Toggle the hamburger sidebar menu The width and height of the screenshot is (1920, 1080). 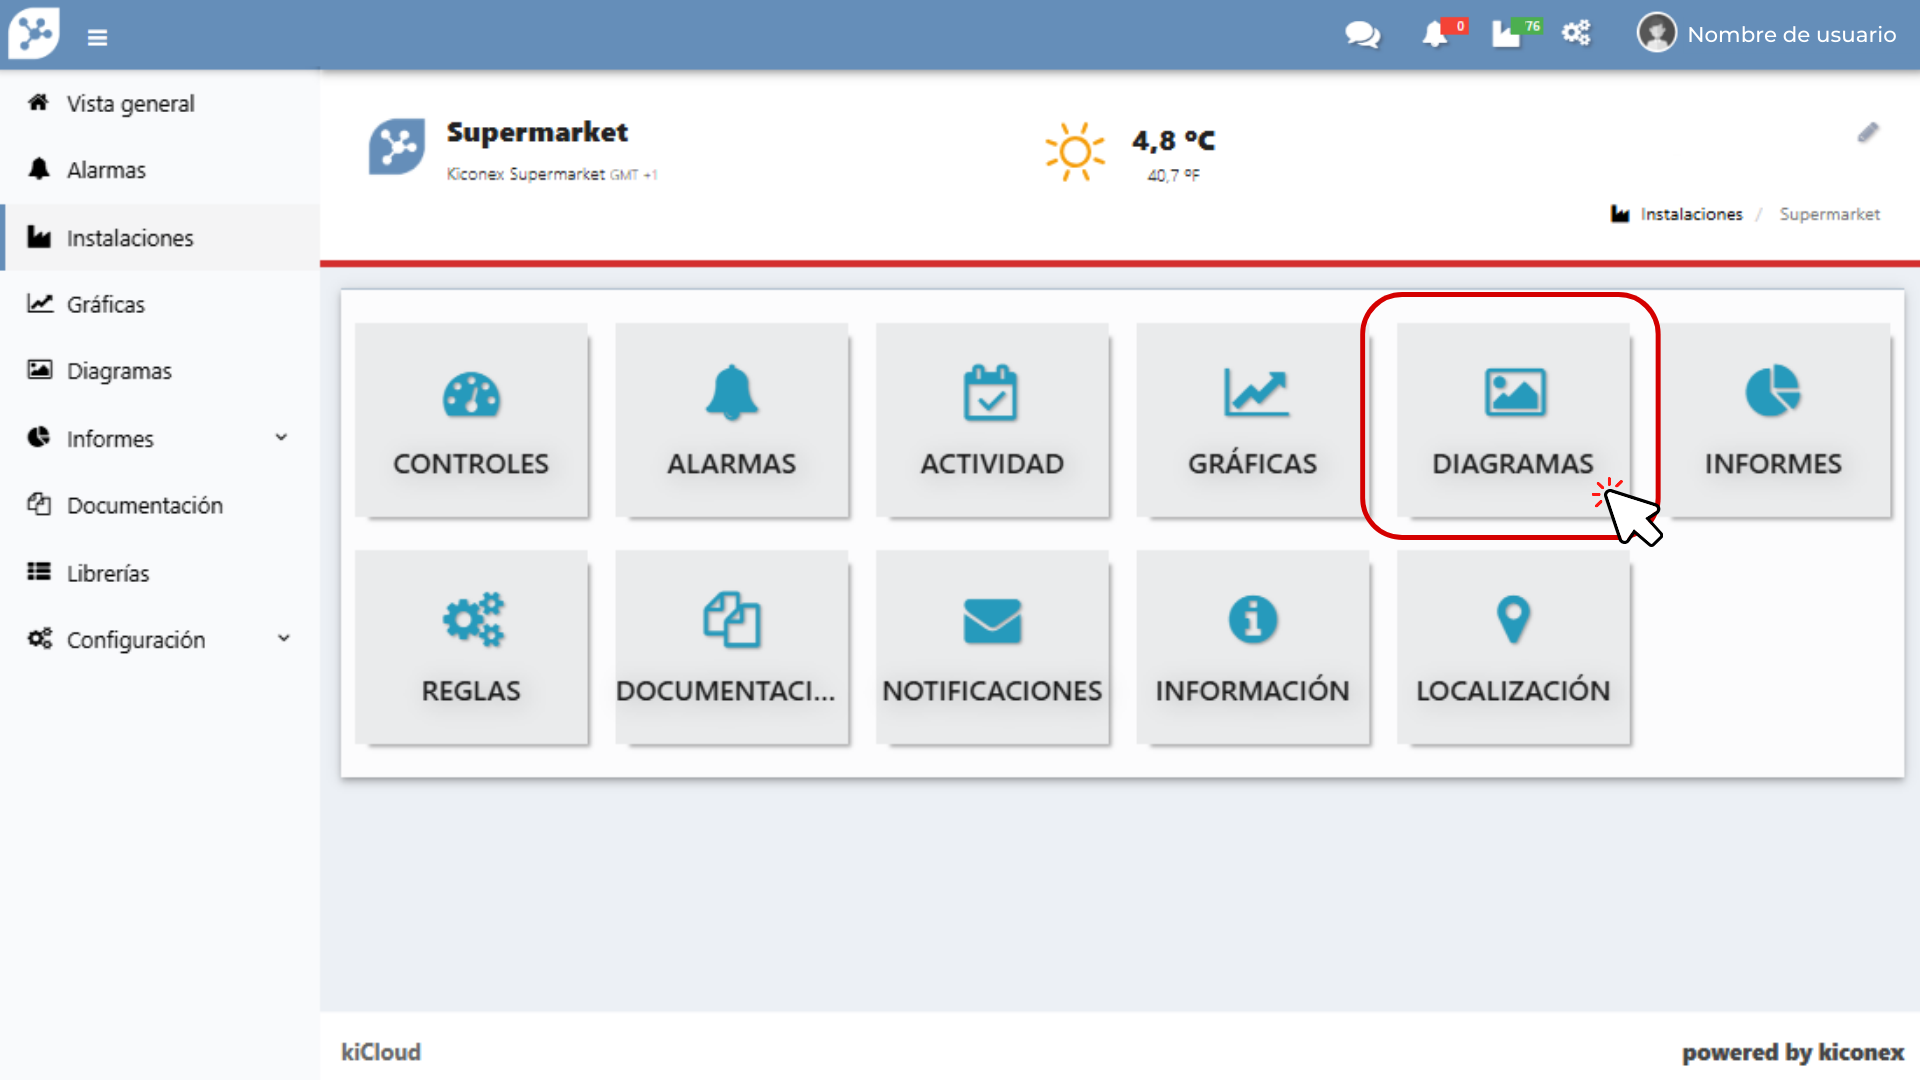[x=97, y=37]
